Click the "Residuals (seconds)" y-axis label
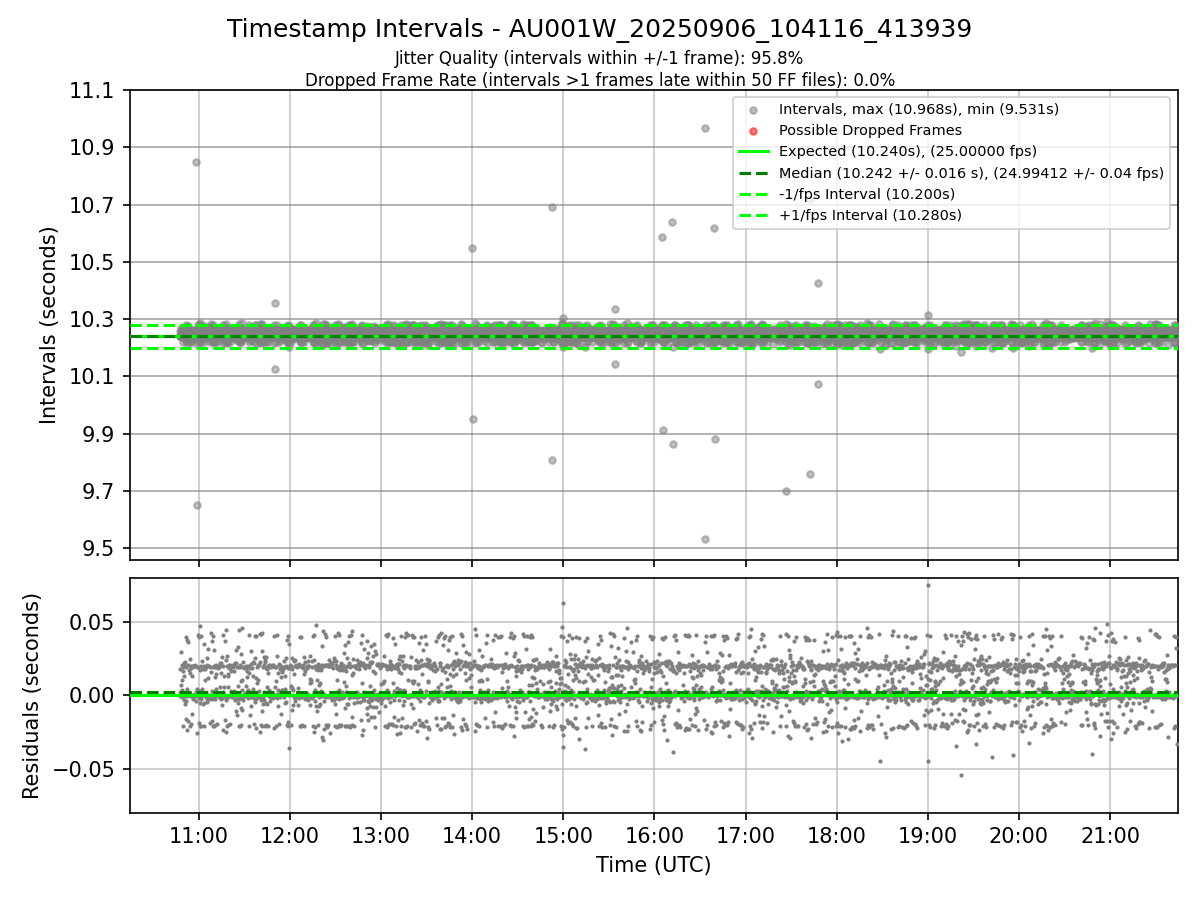The width and height of the screenshot is (1200, 900). pyautogui.click(x=31, y=696)
